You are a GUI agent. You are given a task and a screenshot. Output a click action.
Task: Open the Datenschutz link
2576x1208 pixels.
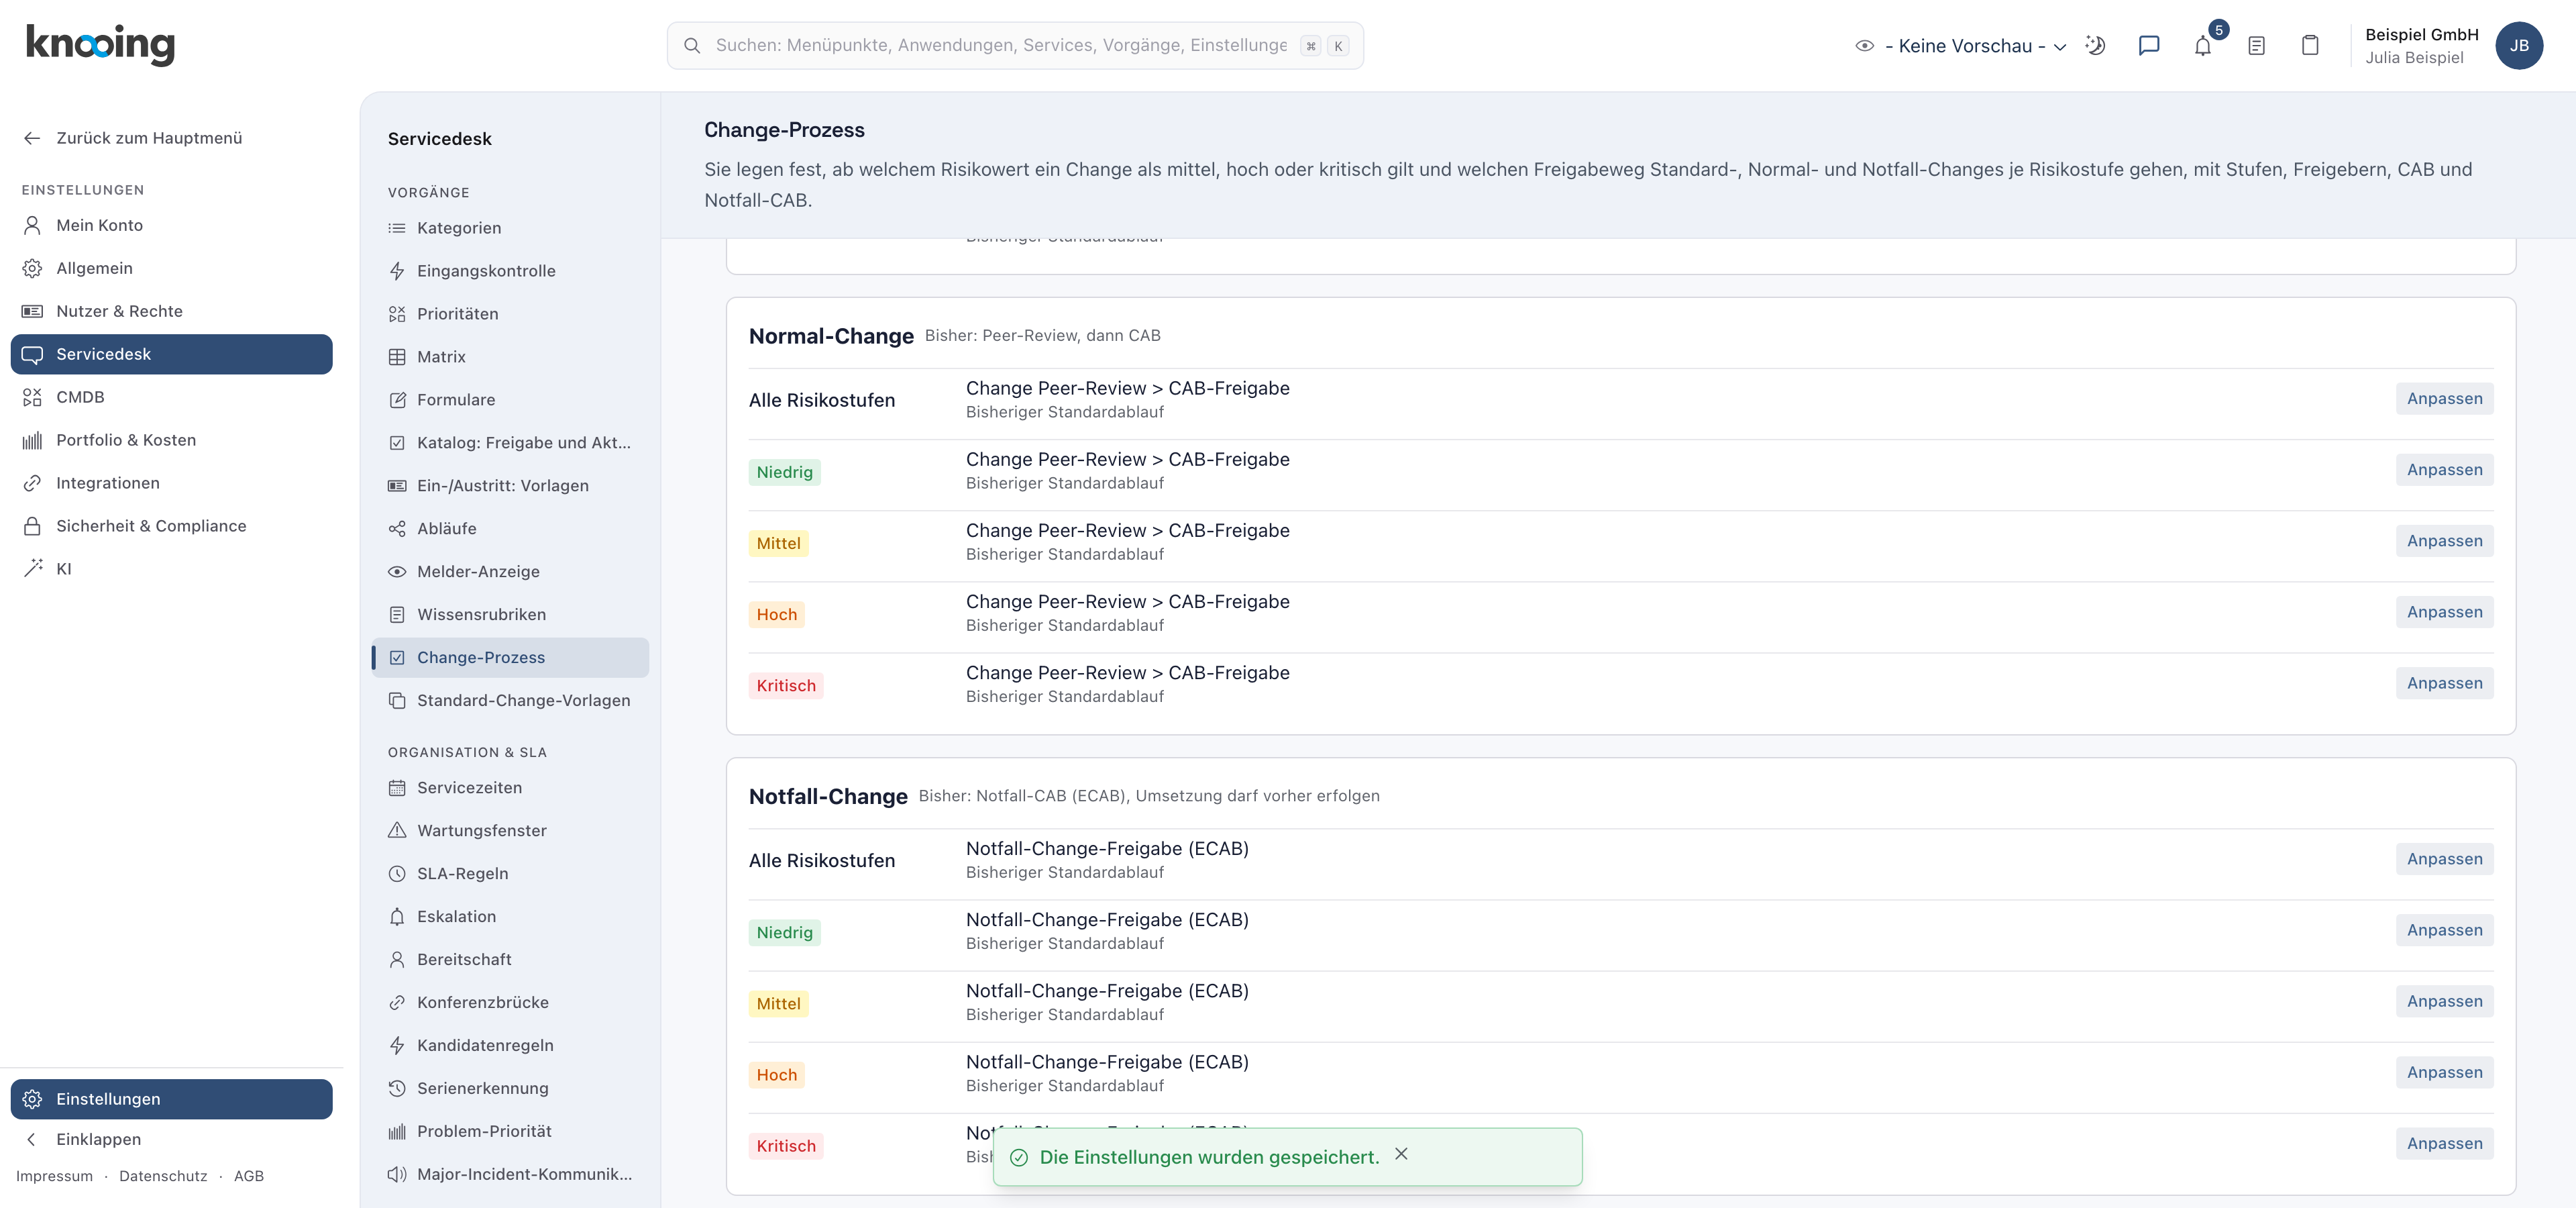point(163,1177)
